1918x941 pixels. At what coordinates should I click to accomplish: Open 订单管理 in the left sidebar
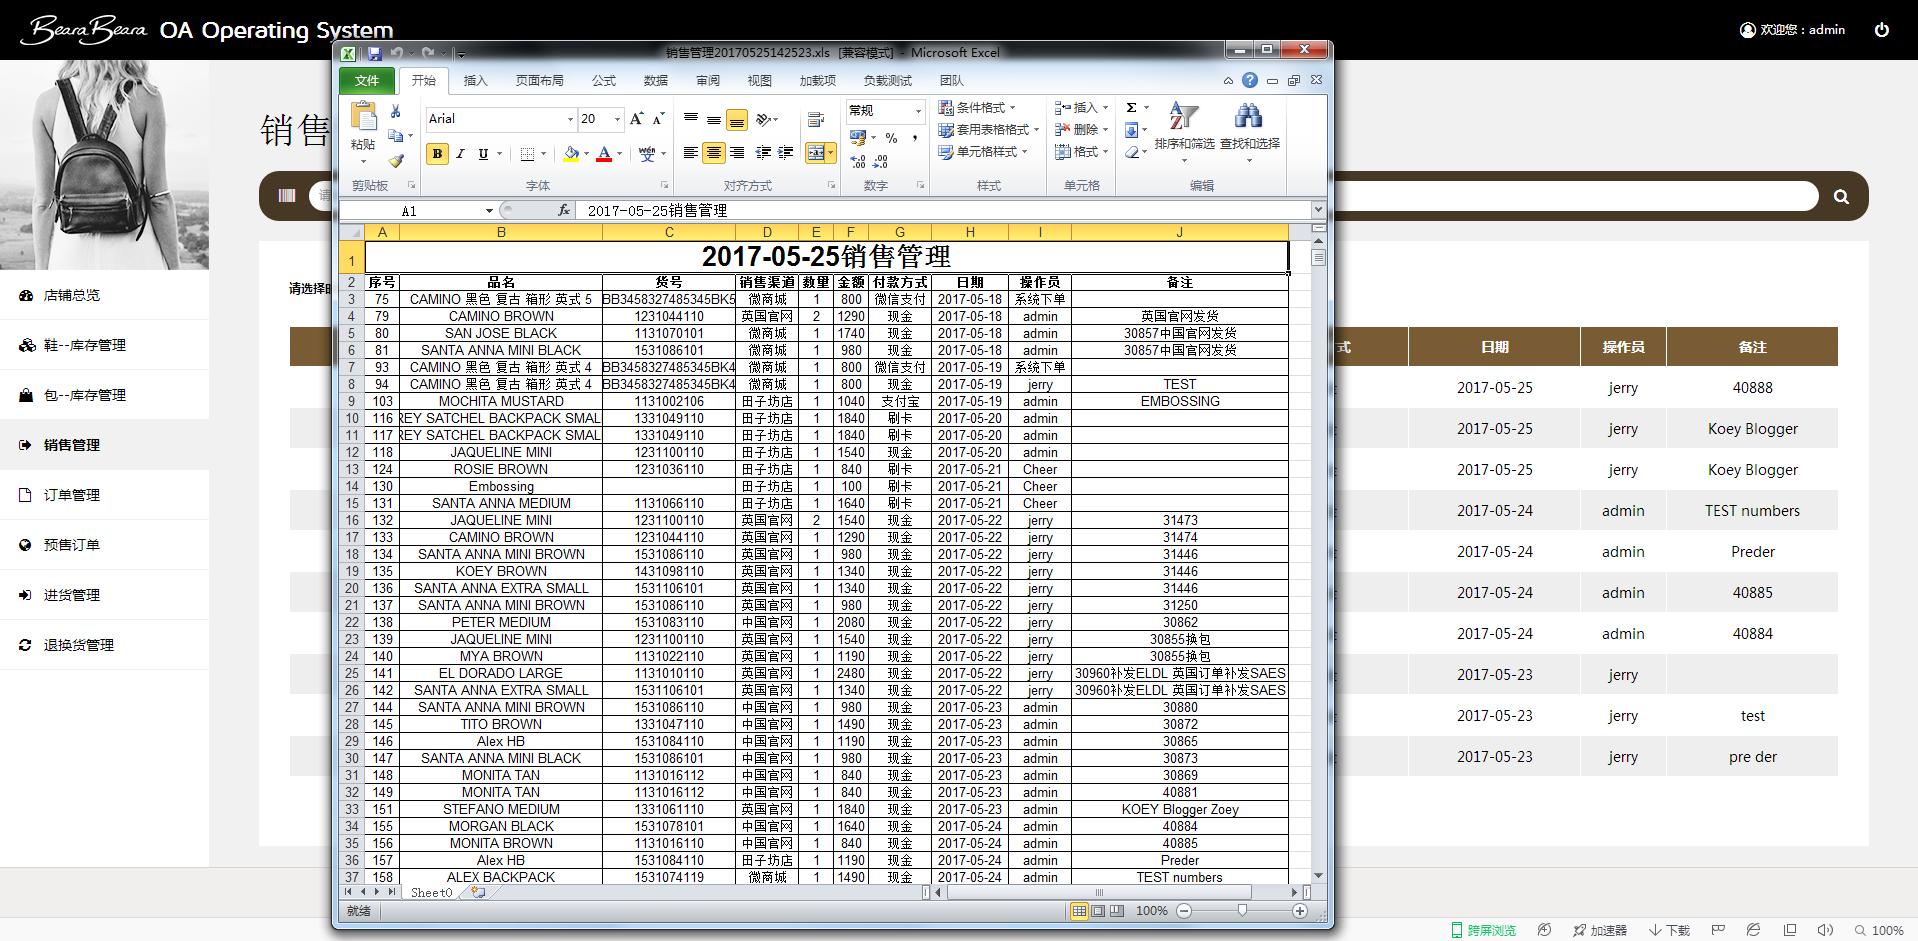tap(72, 495)
